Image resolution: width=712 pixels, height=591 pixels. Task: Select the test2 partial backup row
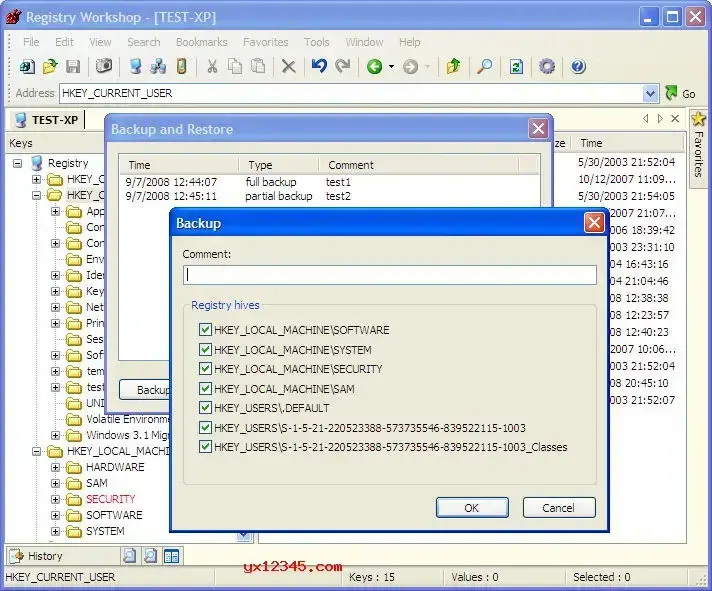[330, 196]
